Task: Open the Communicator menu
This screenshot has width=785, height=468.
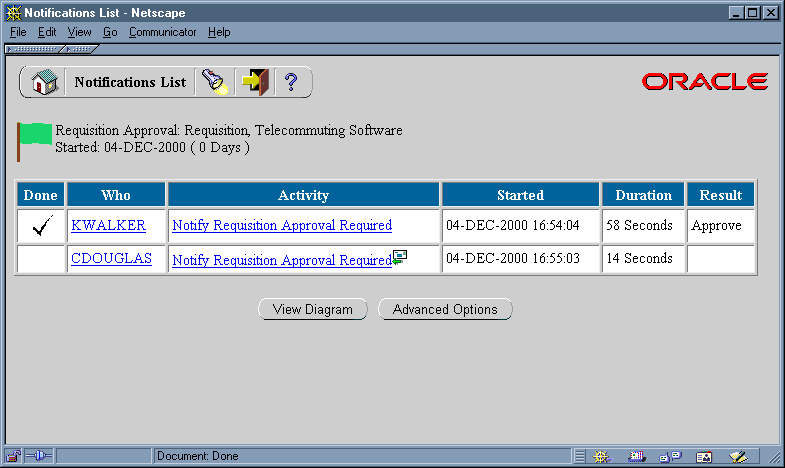Action: [x=162, y=32]
